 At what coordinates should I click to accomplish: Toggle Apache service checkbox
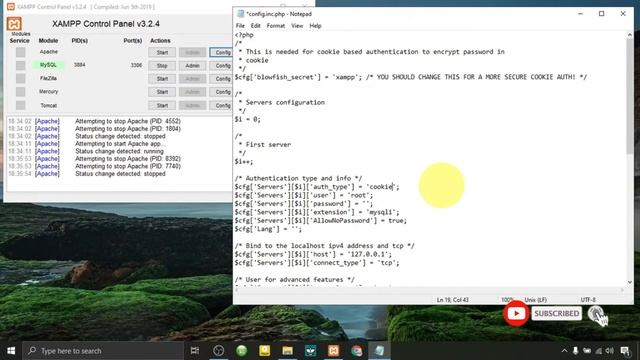tap(20, 52)
